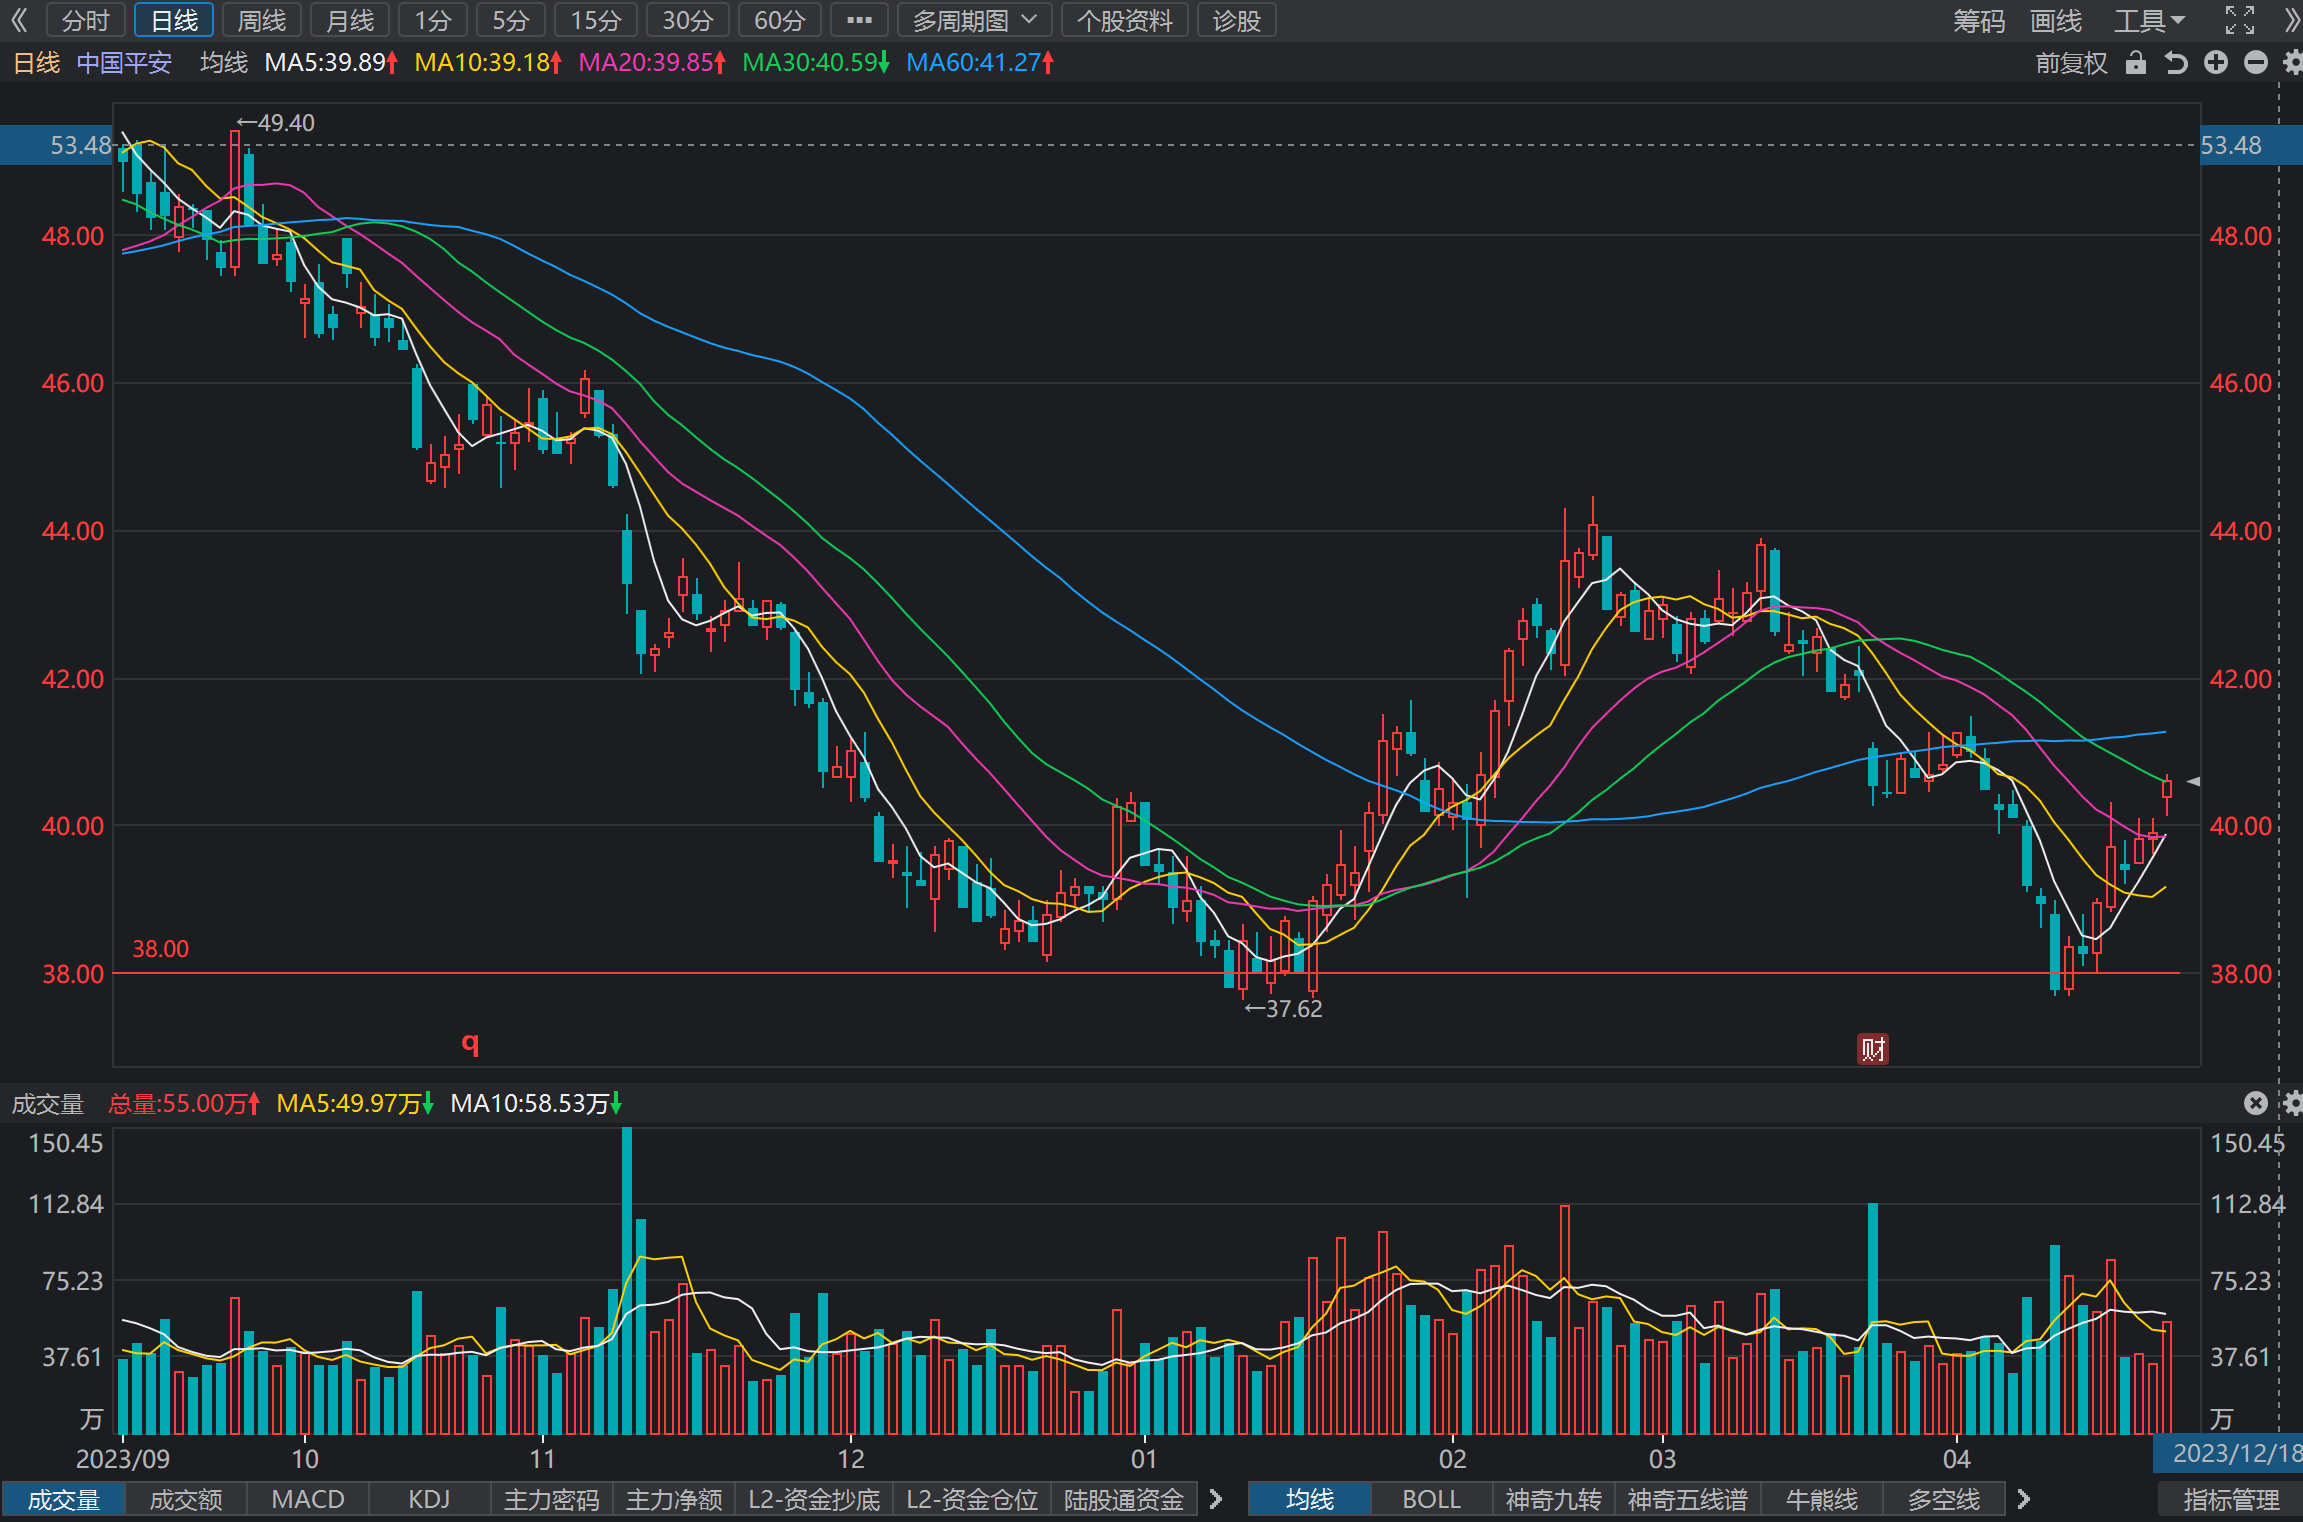Click volume MA5:49.97万 label
This screenshot has width=2303, height=1522.
(x=355, y=1103)
